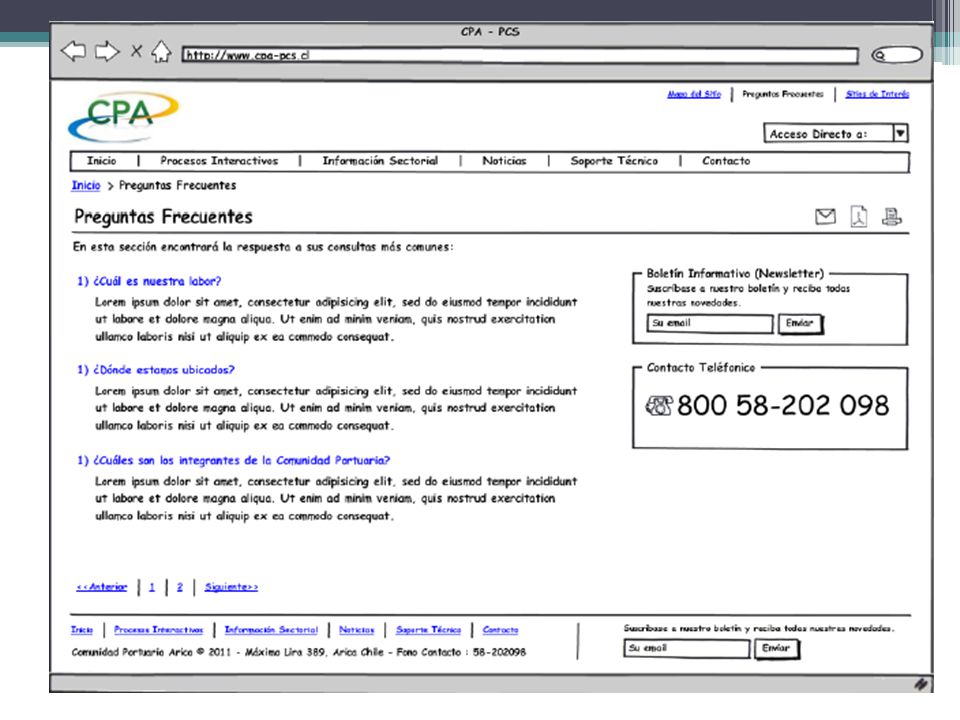Click the telephone icon beside 800 number
Screen dimensions: 960x720
coord(659,405)
